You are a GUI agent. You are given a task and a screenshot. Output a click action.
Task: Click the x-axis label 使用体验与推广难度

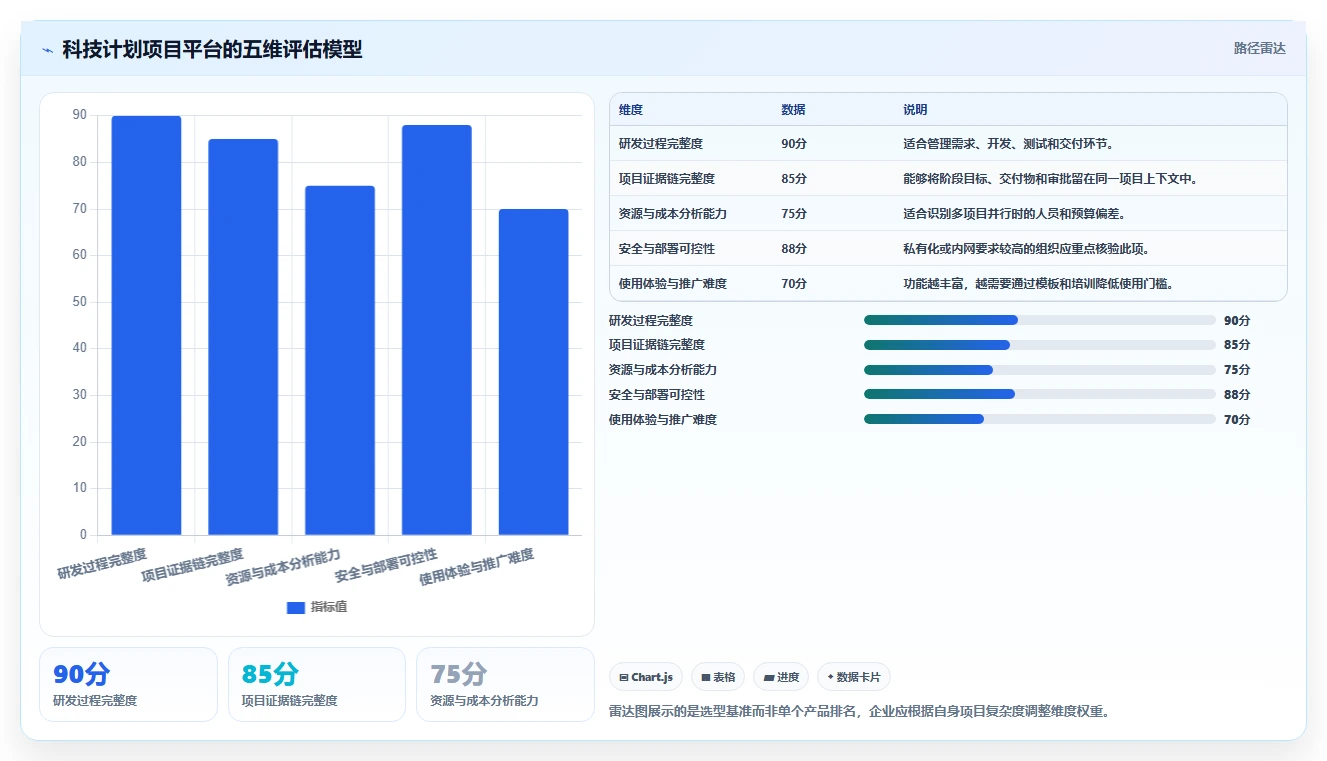476,566
